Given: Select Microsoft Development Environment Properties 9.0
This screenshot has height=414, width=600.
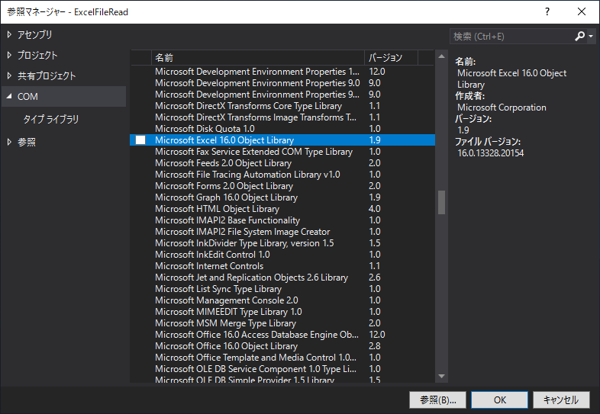Looking at the screenshot, I should click(282, 83).
